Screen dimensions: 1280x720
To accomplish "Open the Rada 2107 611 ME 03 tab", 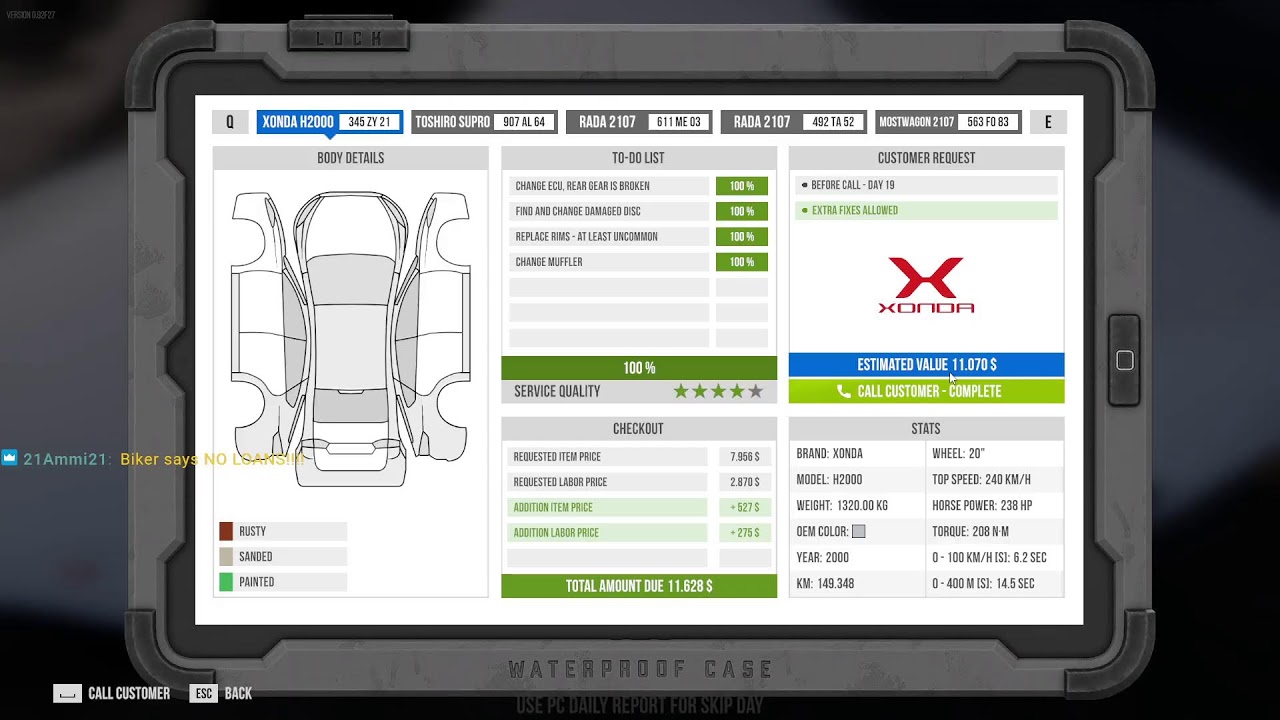I will pyautogui.click(x=639, y=122).
